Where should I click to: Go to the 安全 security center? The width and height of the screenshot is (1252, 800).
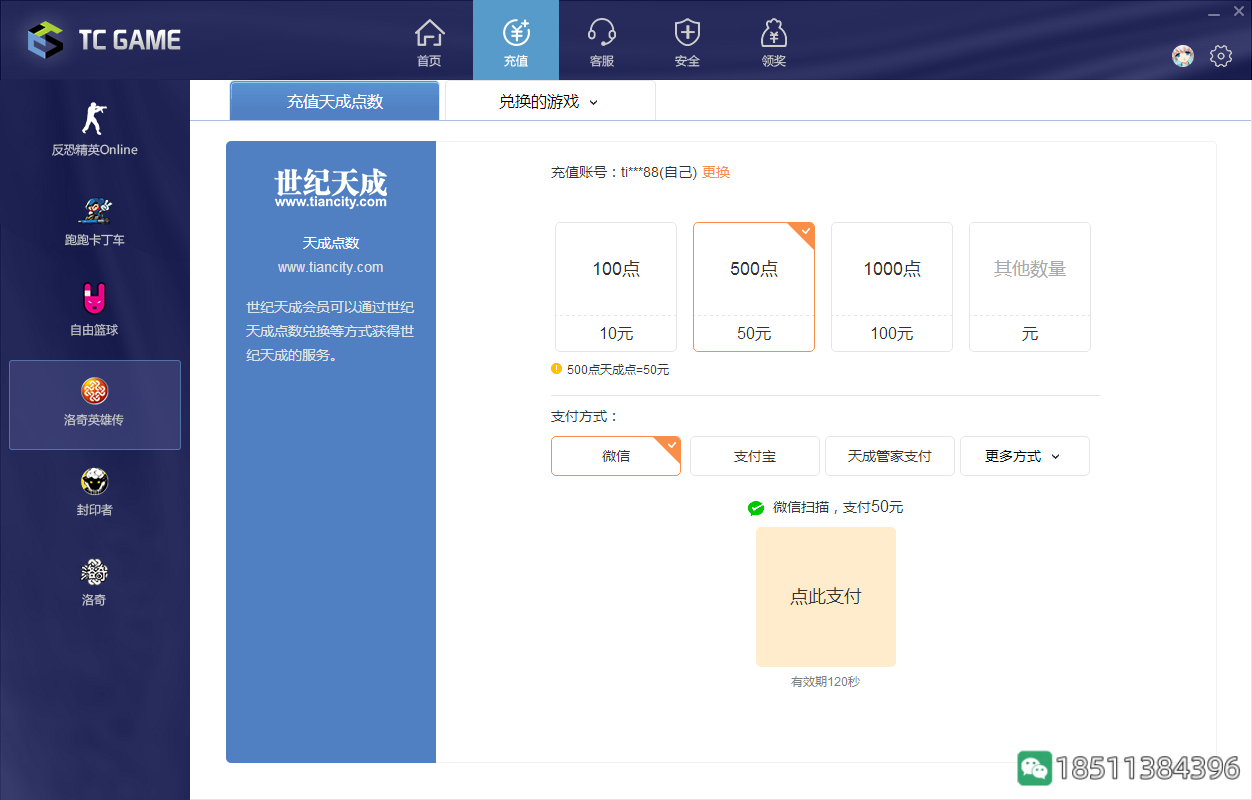pyautogui.click(x=686, y=40)
